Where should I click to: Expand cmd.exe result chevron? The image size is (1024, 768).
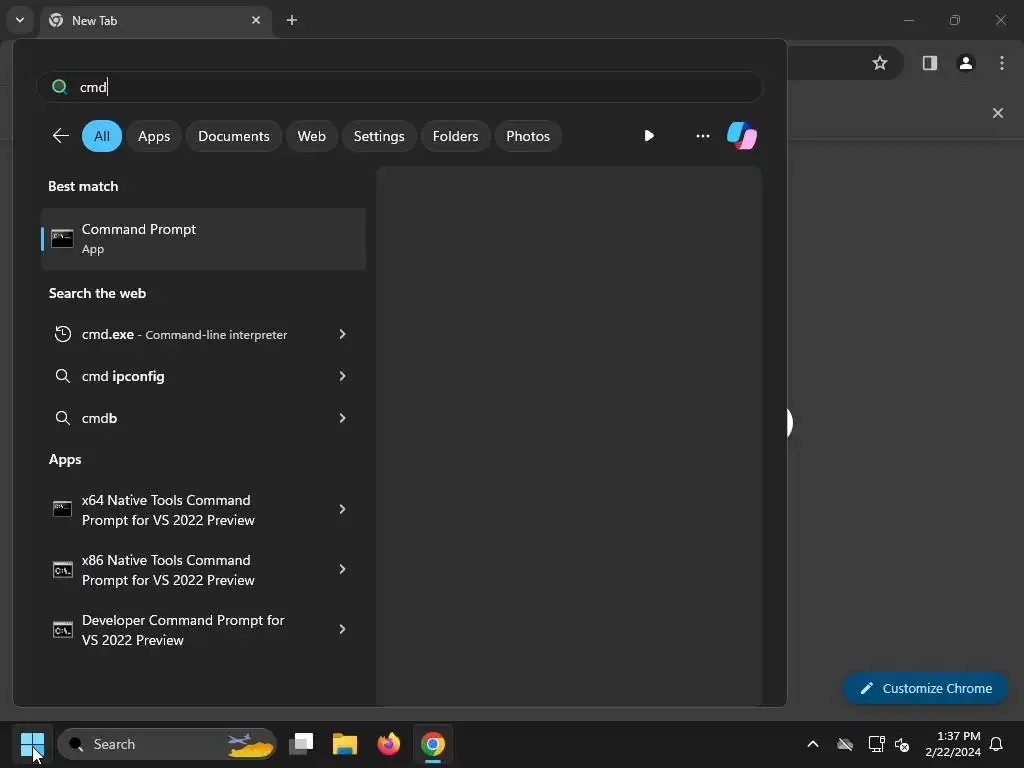[342, 334]
